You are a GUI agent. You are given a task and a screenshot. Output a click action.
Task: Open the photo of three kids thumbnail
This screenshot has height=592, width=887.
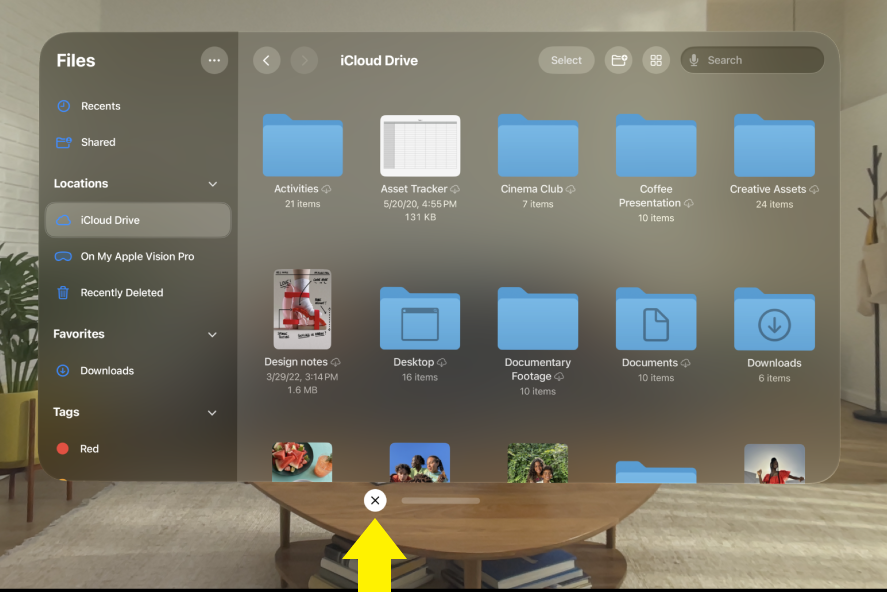click(x=420, y=462)
